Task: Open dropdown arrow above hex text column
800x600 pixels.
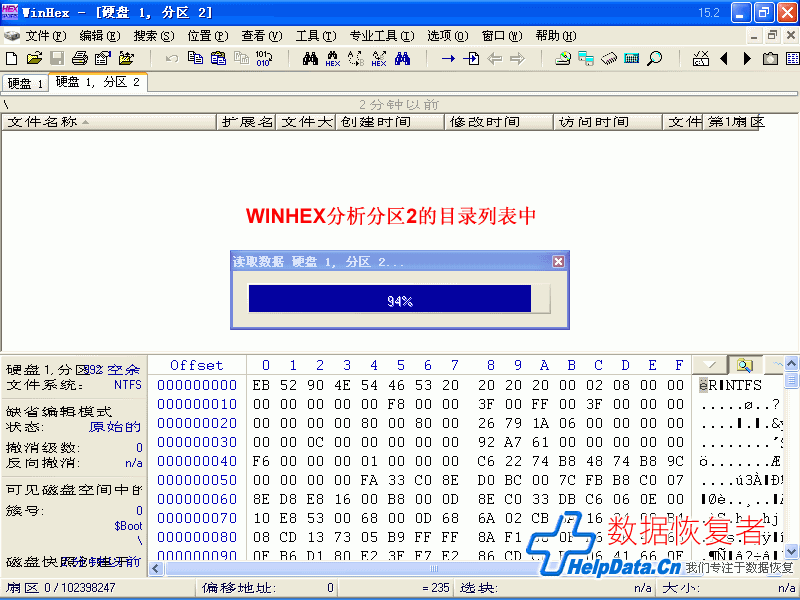Action: point(710,365)
